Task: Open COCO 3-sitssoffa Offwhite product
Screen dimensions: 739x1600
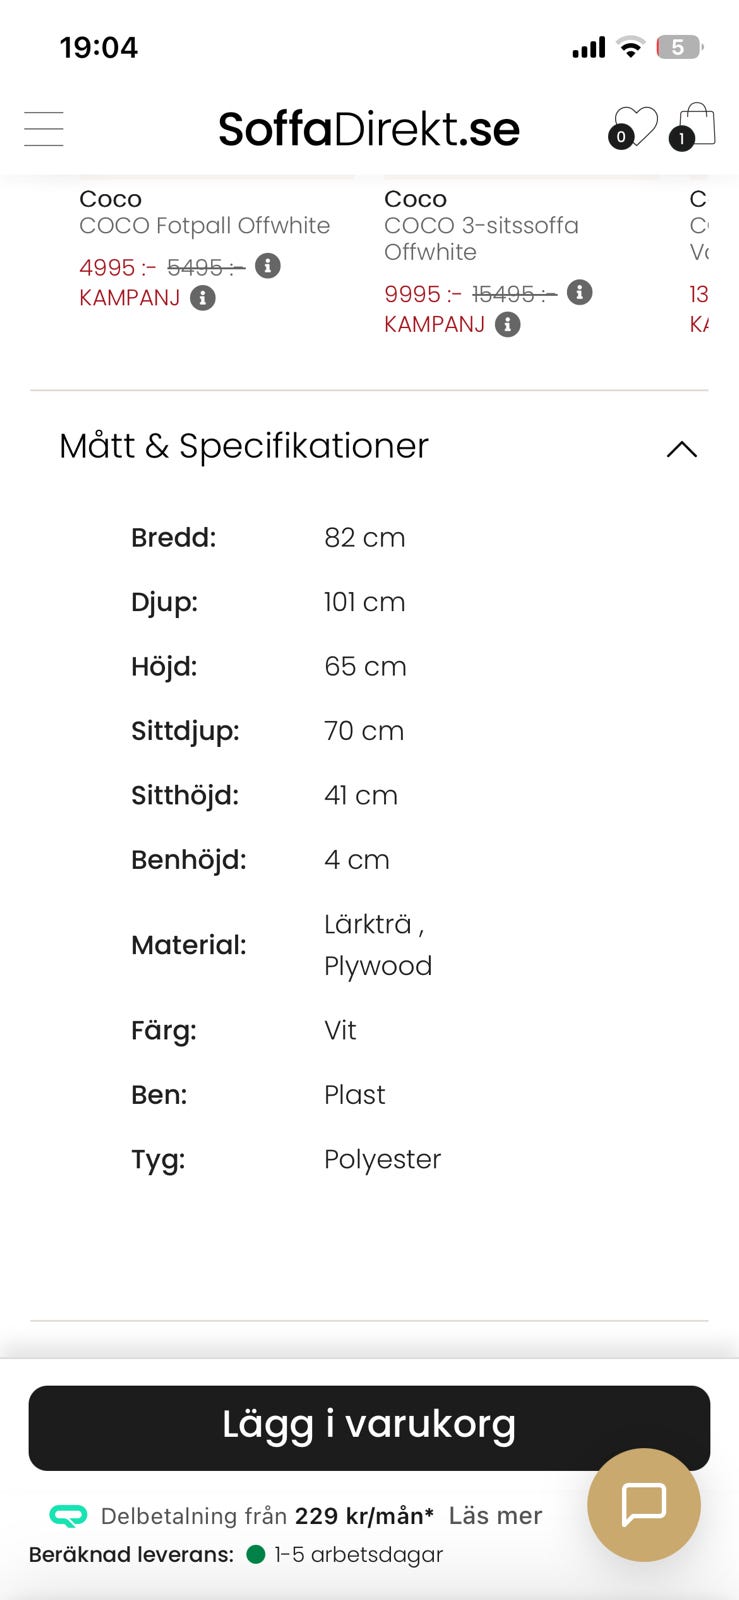Action: pos(481,238)
